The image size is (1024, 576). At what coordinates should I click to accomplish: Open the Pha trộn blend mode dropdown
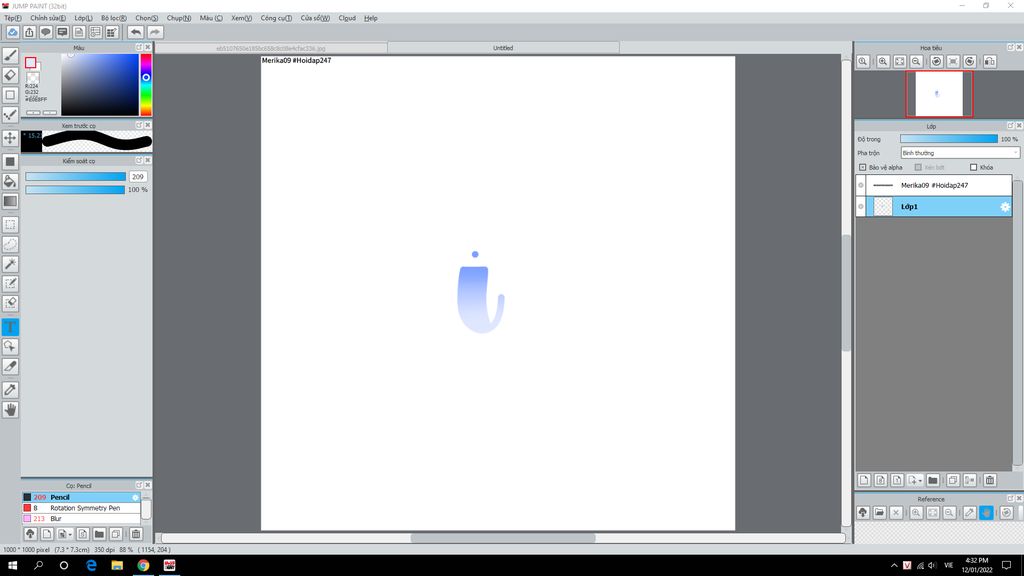pos(959,153)
